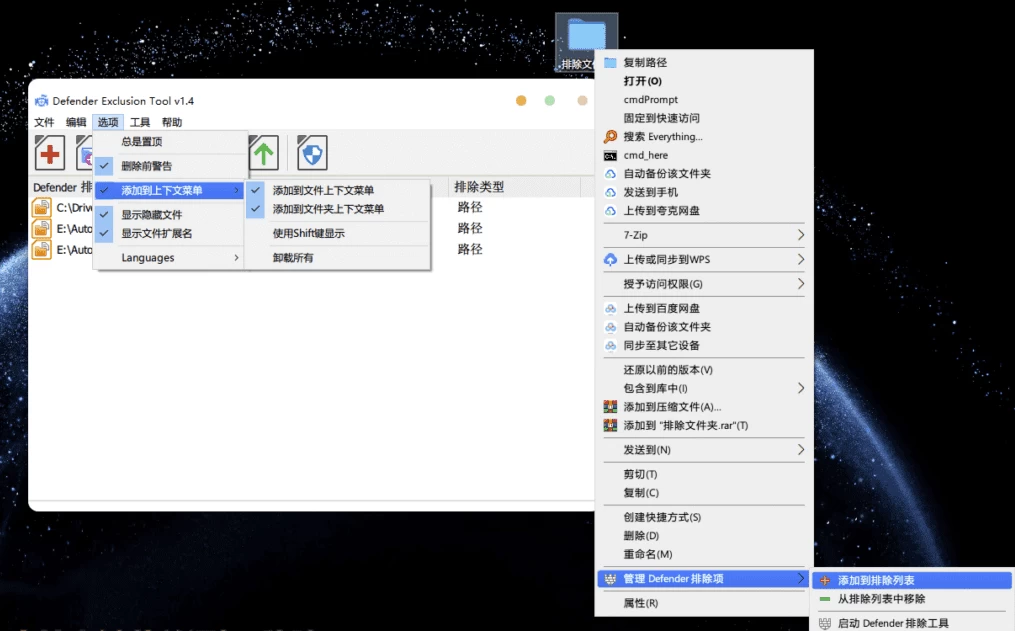Close the 选项 menu in the menu bar
1015x631 pixels.
(108, 122)
